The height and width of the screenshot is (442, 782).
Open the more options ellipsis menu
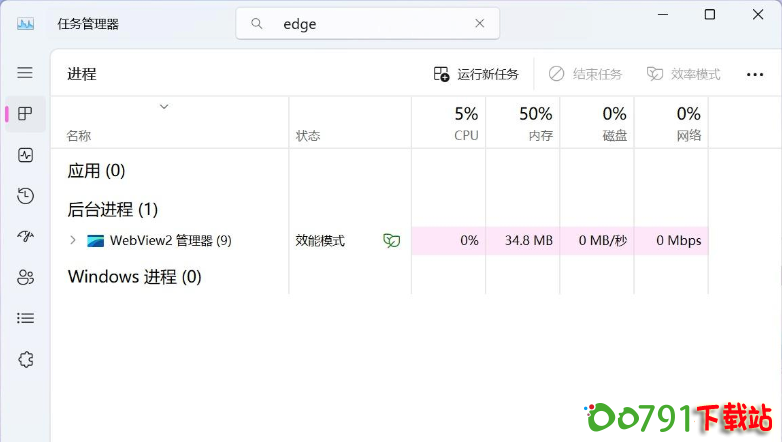pos(754,74)
